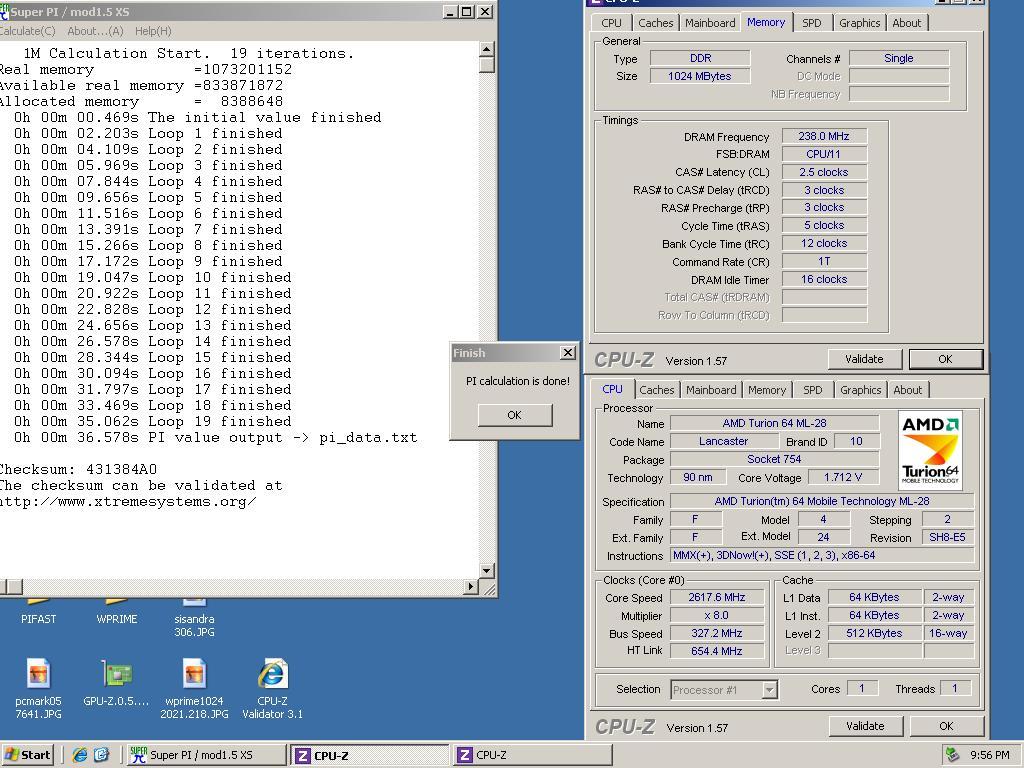
Task: Switch to Super PI taskbar button
Action: (x=206, y=755)
